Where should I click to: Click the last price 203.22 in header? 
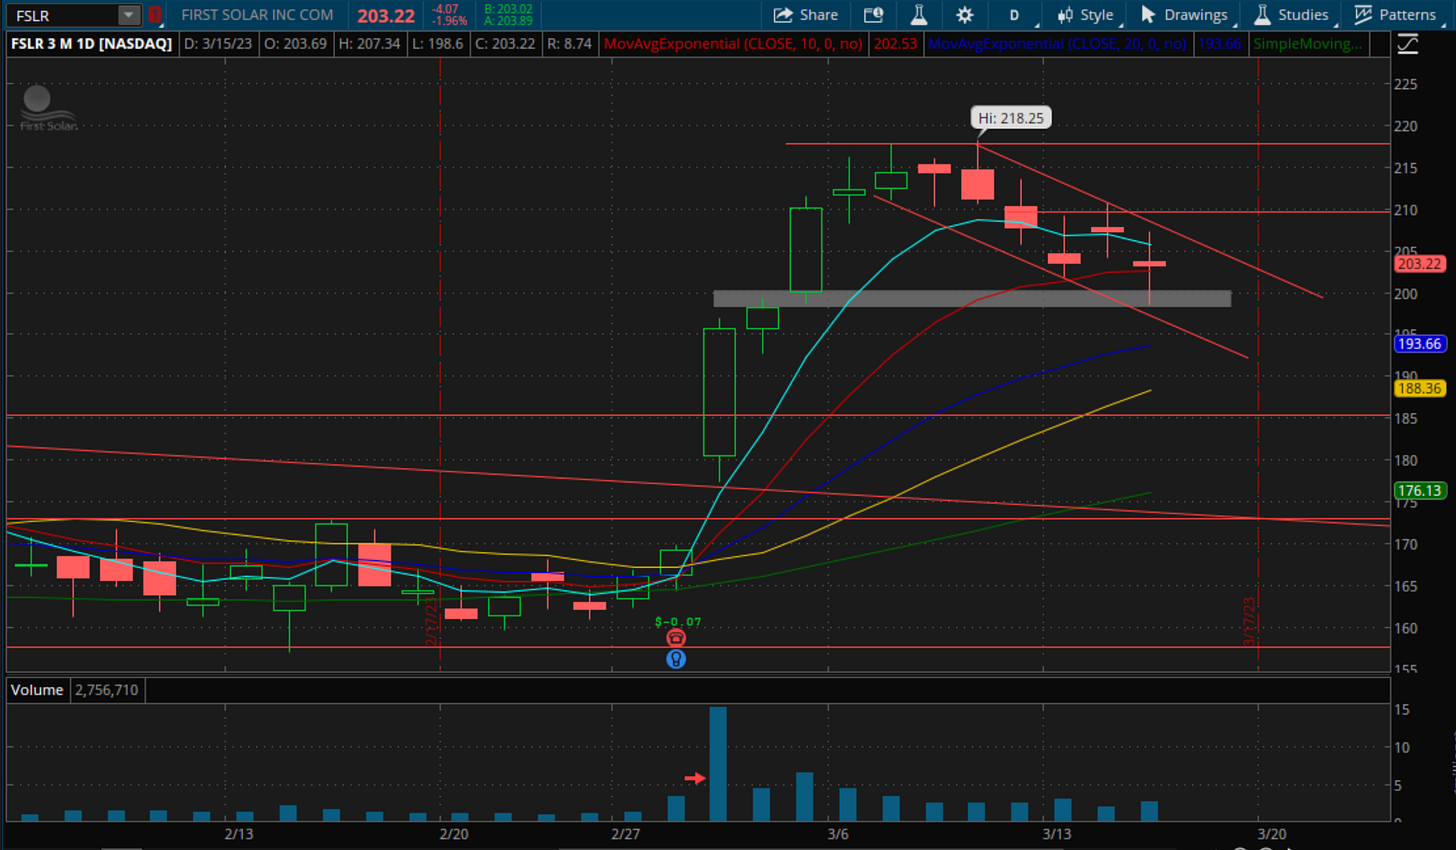pos(386,16)
